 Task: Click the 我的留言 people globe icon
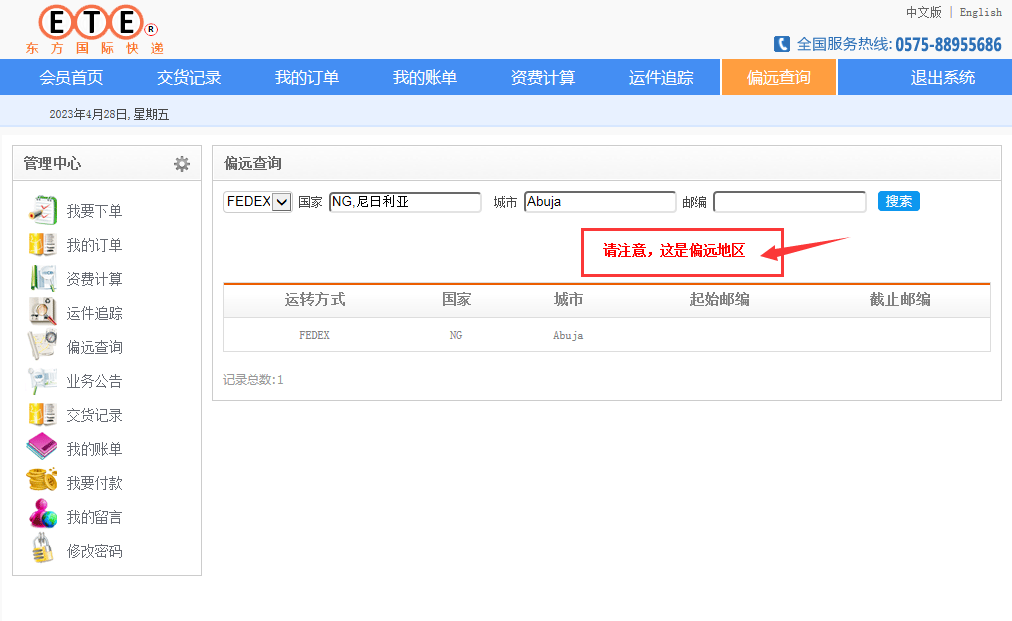[43, 515]
